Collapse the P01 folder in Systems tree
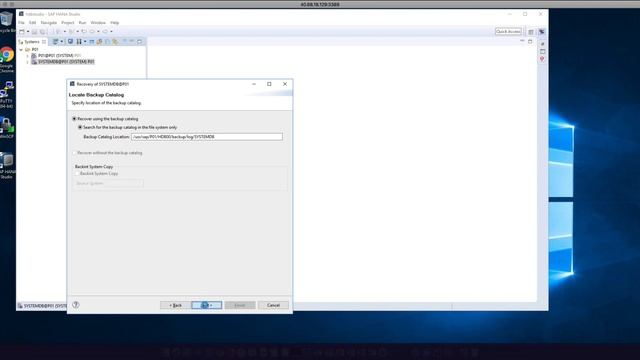Image resolution: width=640 pixels, height=360 pixels. 21,49
